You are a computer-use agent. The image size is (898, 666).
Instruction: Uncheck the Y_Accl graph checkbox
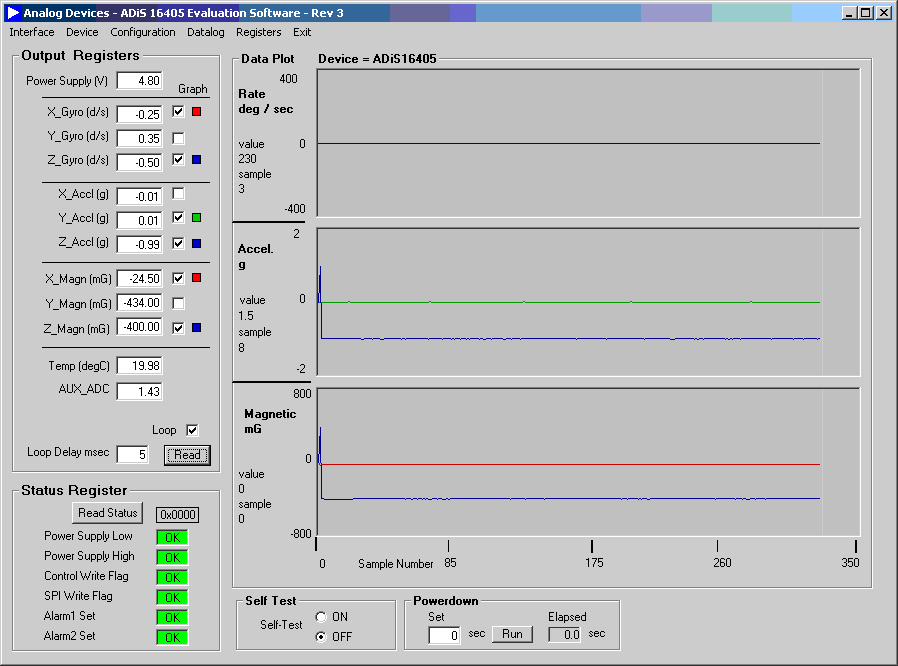tap(178, 217)
